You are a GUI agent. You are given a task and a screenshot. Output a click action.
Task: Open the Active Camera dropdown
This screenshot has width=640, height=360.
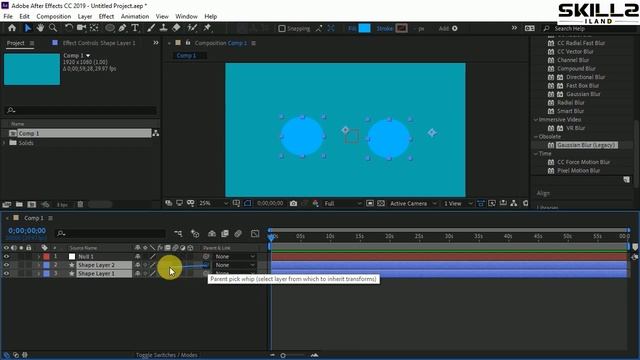(413, 203)
